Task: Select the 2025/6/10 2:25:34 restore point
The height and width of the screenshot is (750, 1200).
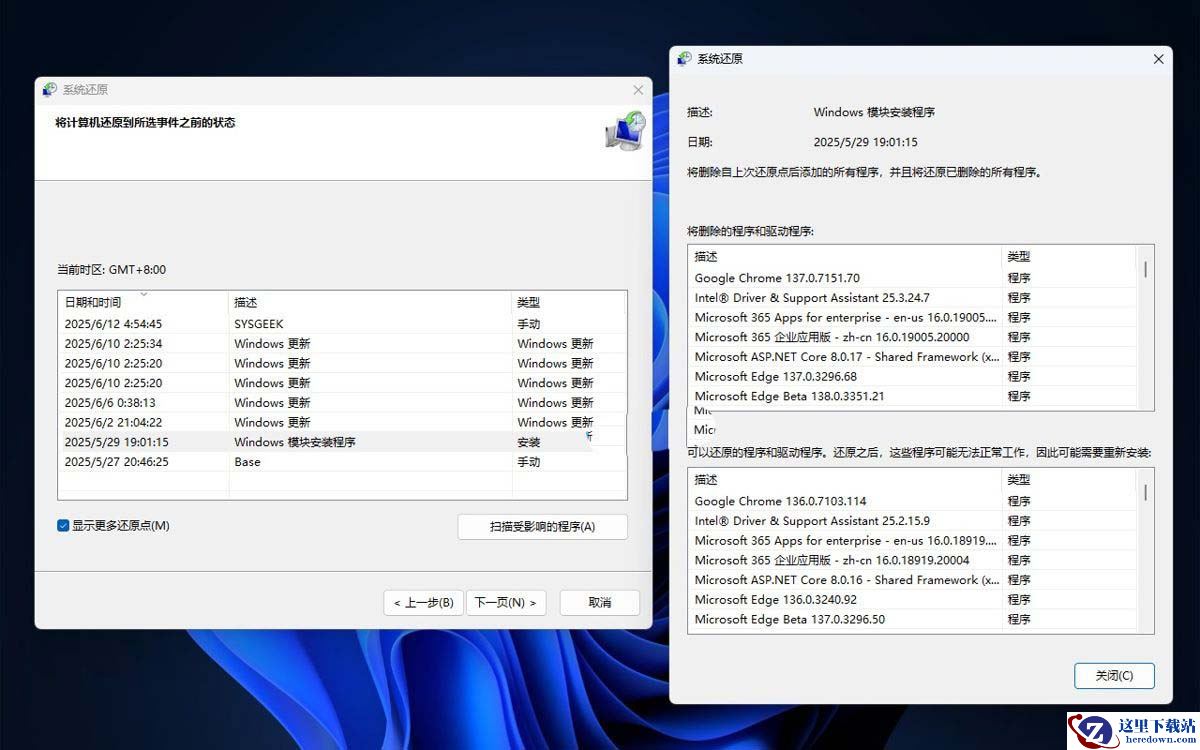Action: click(342, 344)
